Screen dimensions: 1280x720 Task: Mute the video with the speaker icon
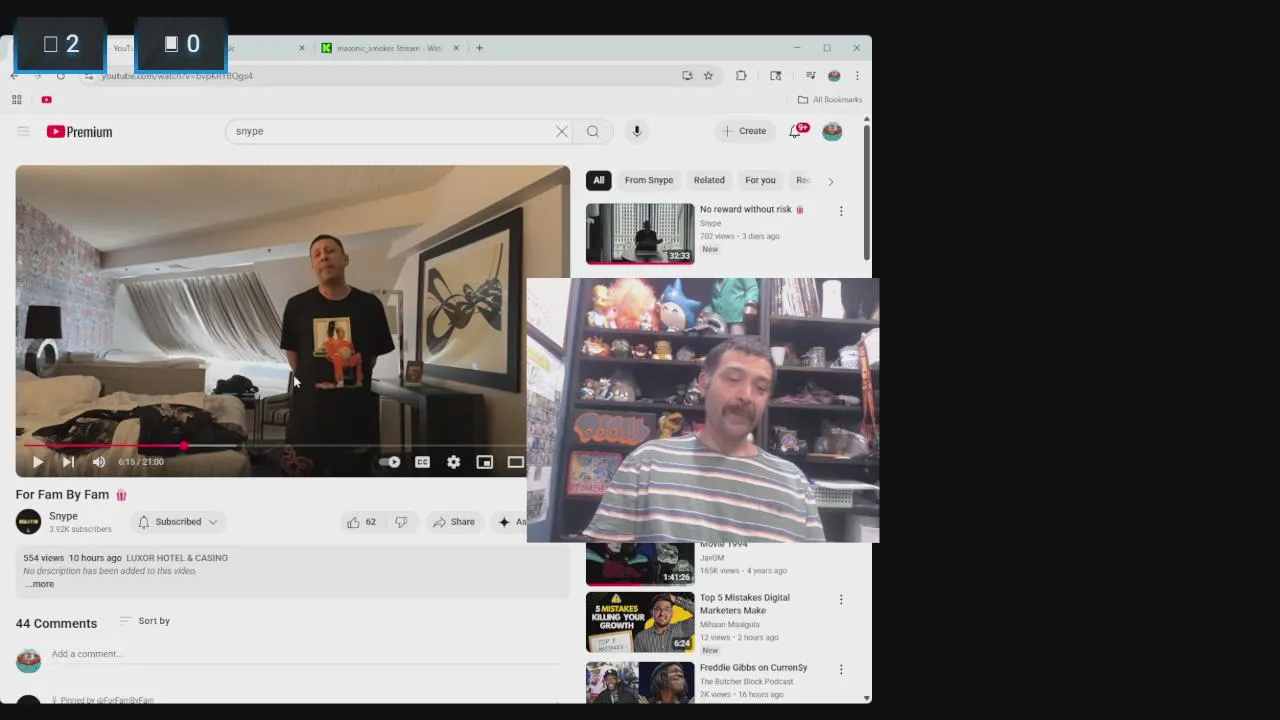[98, 462]
